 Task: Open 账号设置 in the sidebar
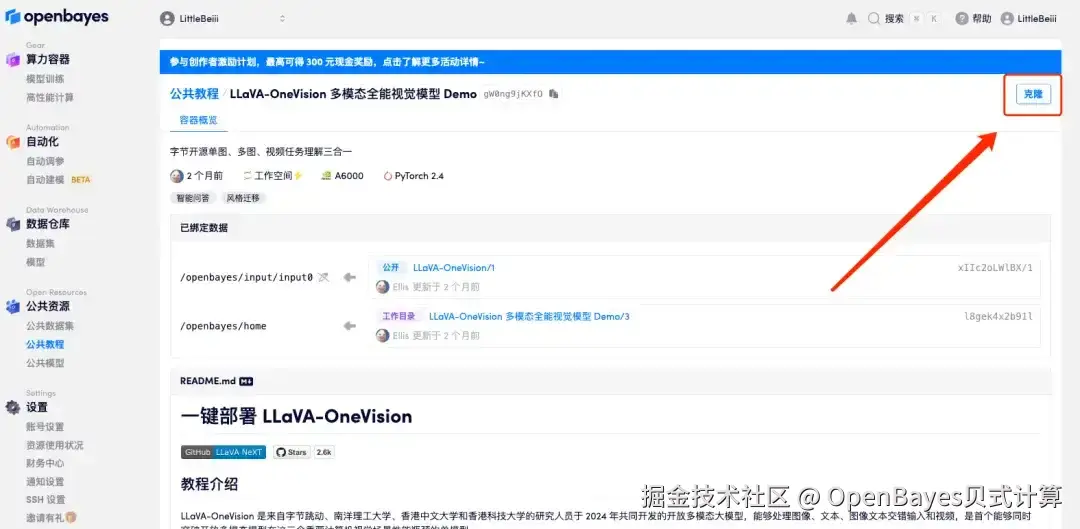tap(45, 426)
